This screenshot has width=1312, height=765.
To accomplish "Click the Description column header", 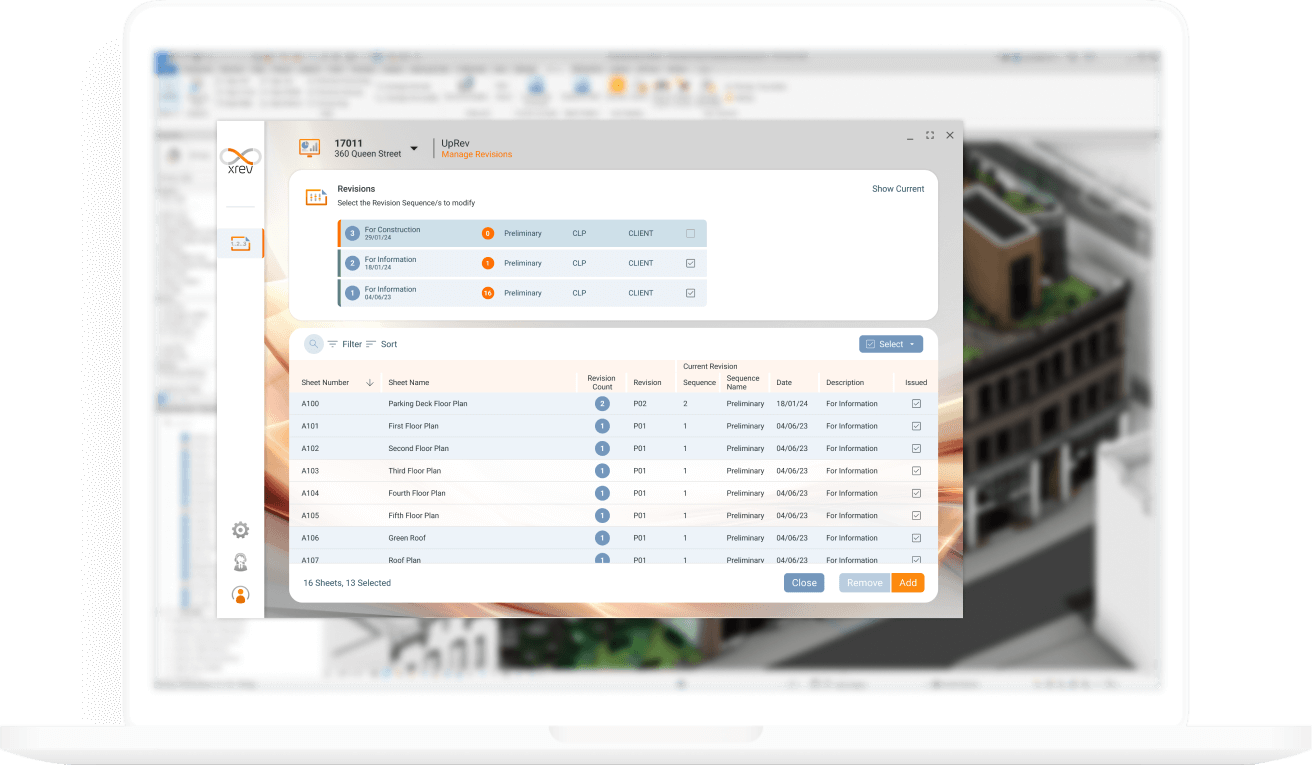I will [x=845, y=383].
